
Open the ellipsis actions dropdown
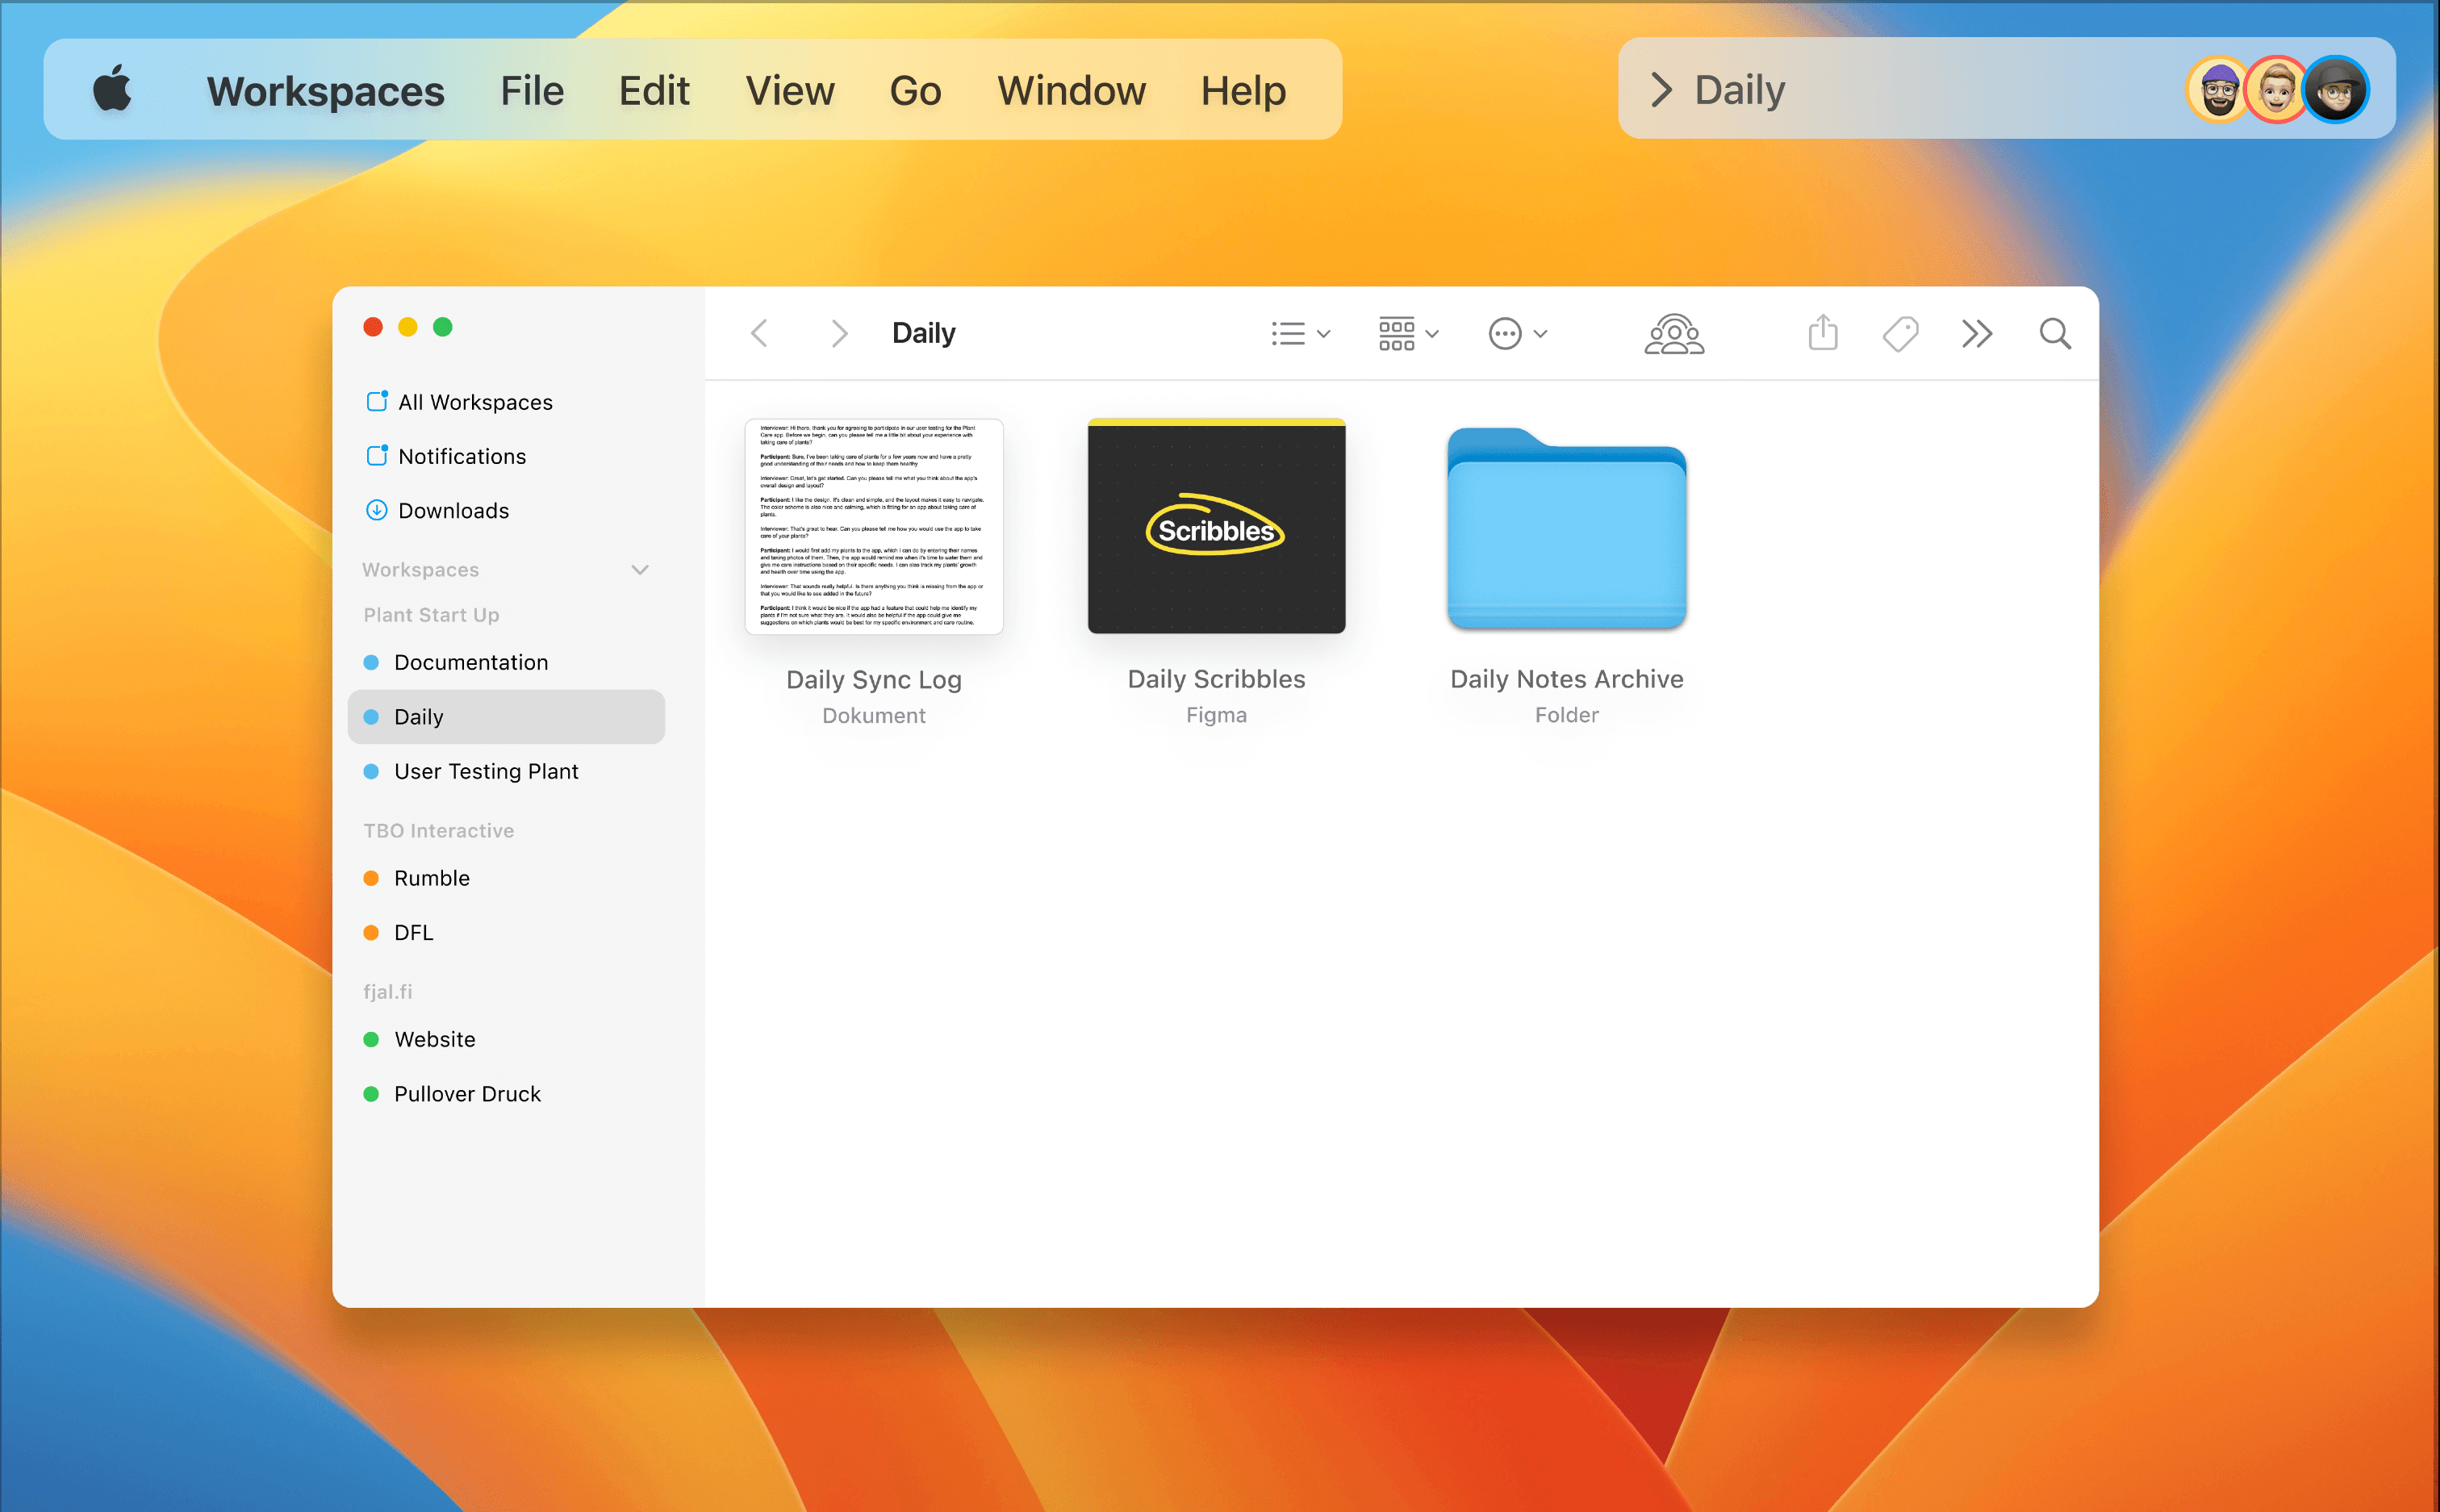[x=1517, y=333]
